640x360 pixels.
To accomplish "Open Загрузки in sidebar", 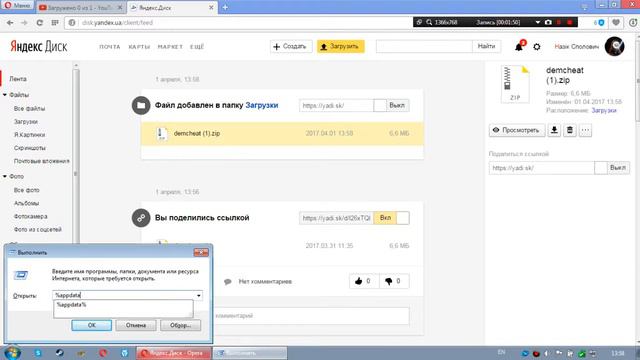I will click(26, 122).
